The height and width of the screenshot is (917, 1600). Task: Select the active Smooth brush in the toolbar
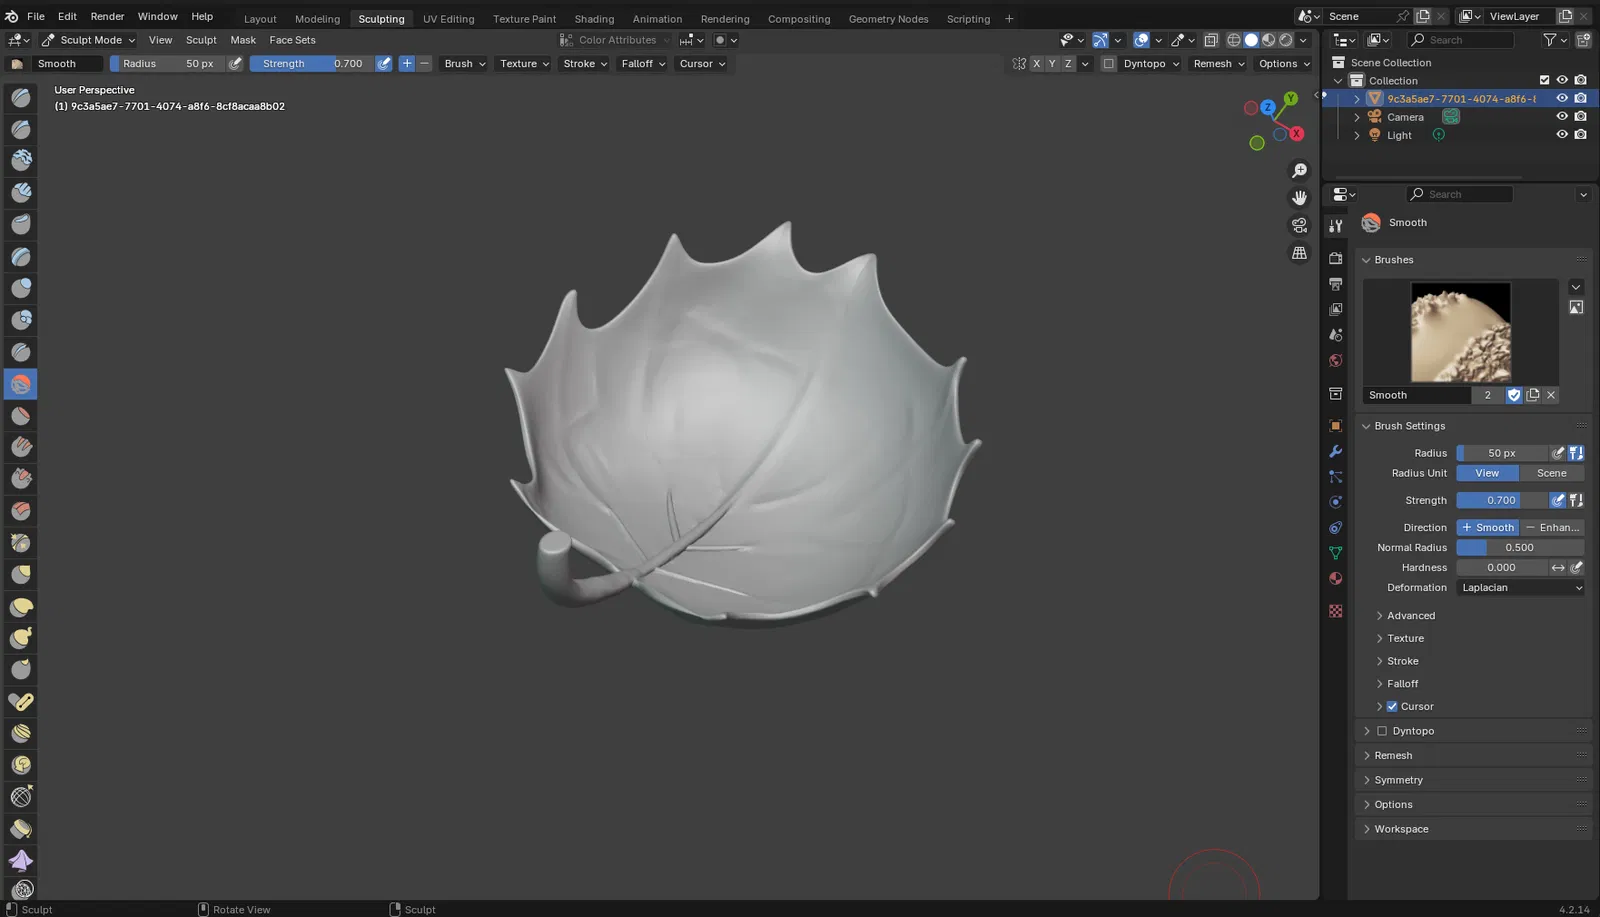point(21,384)
